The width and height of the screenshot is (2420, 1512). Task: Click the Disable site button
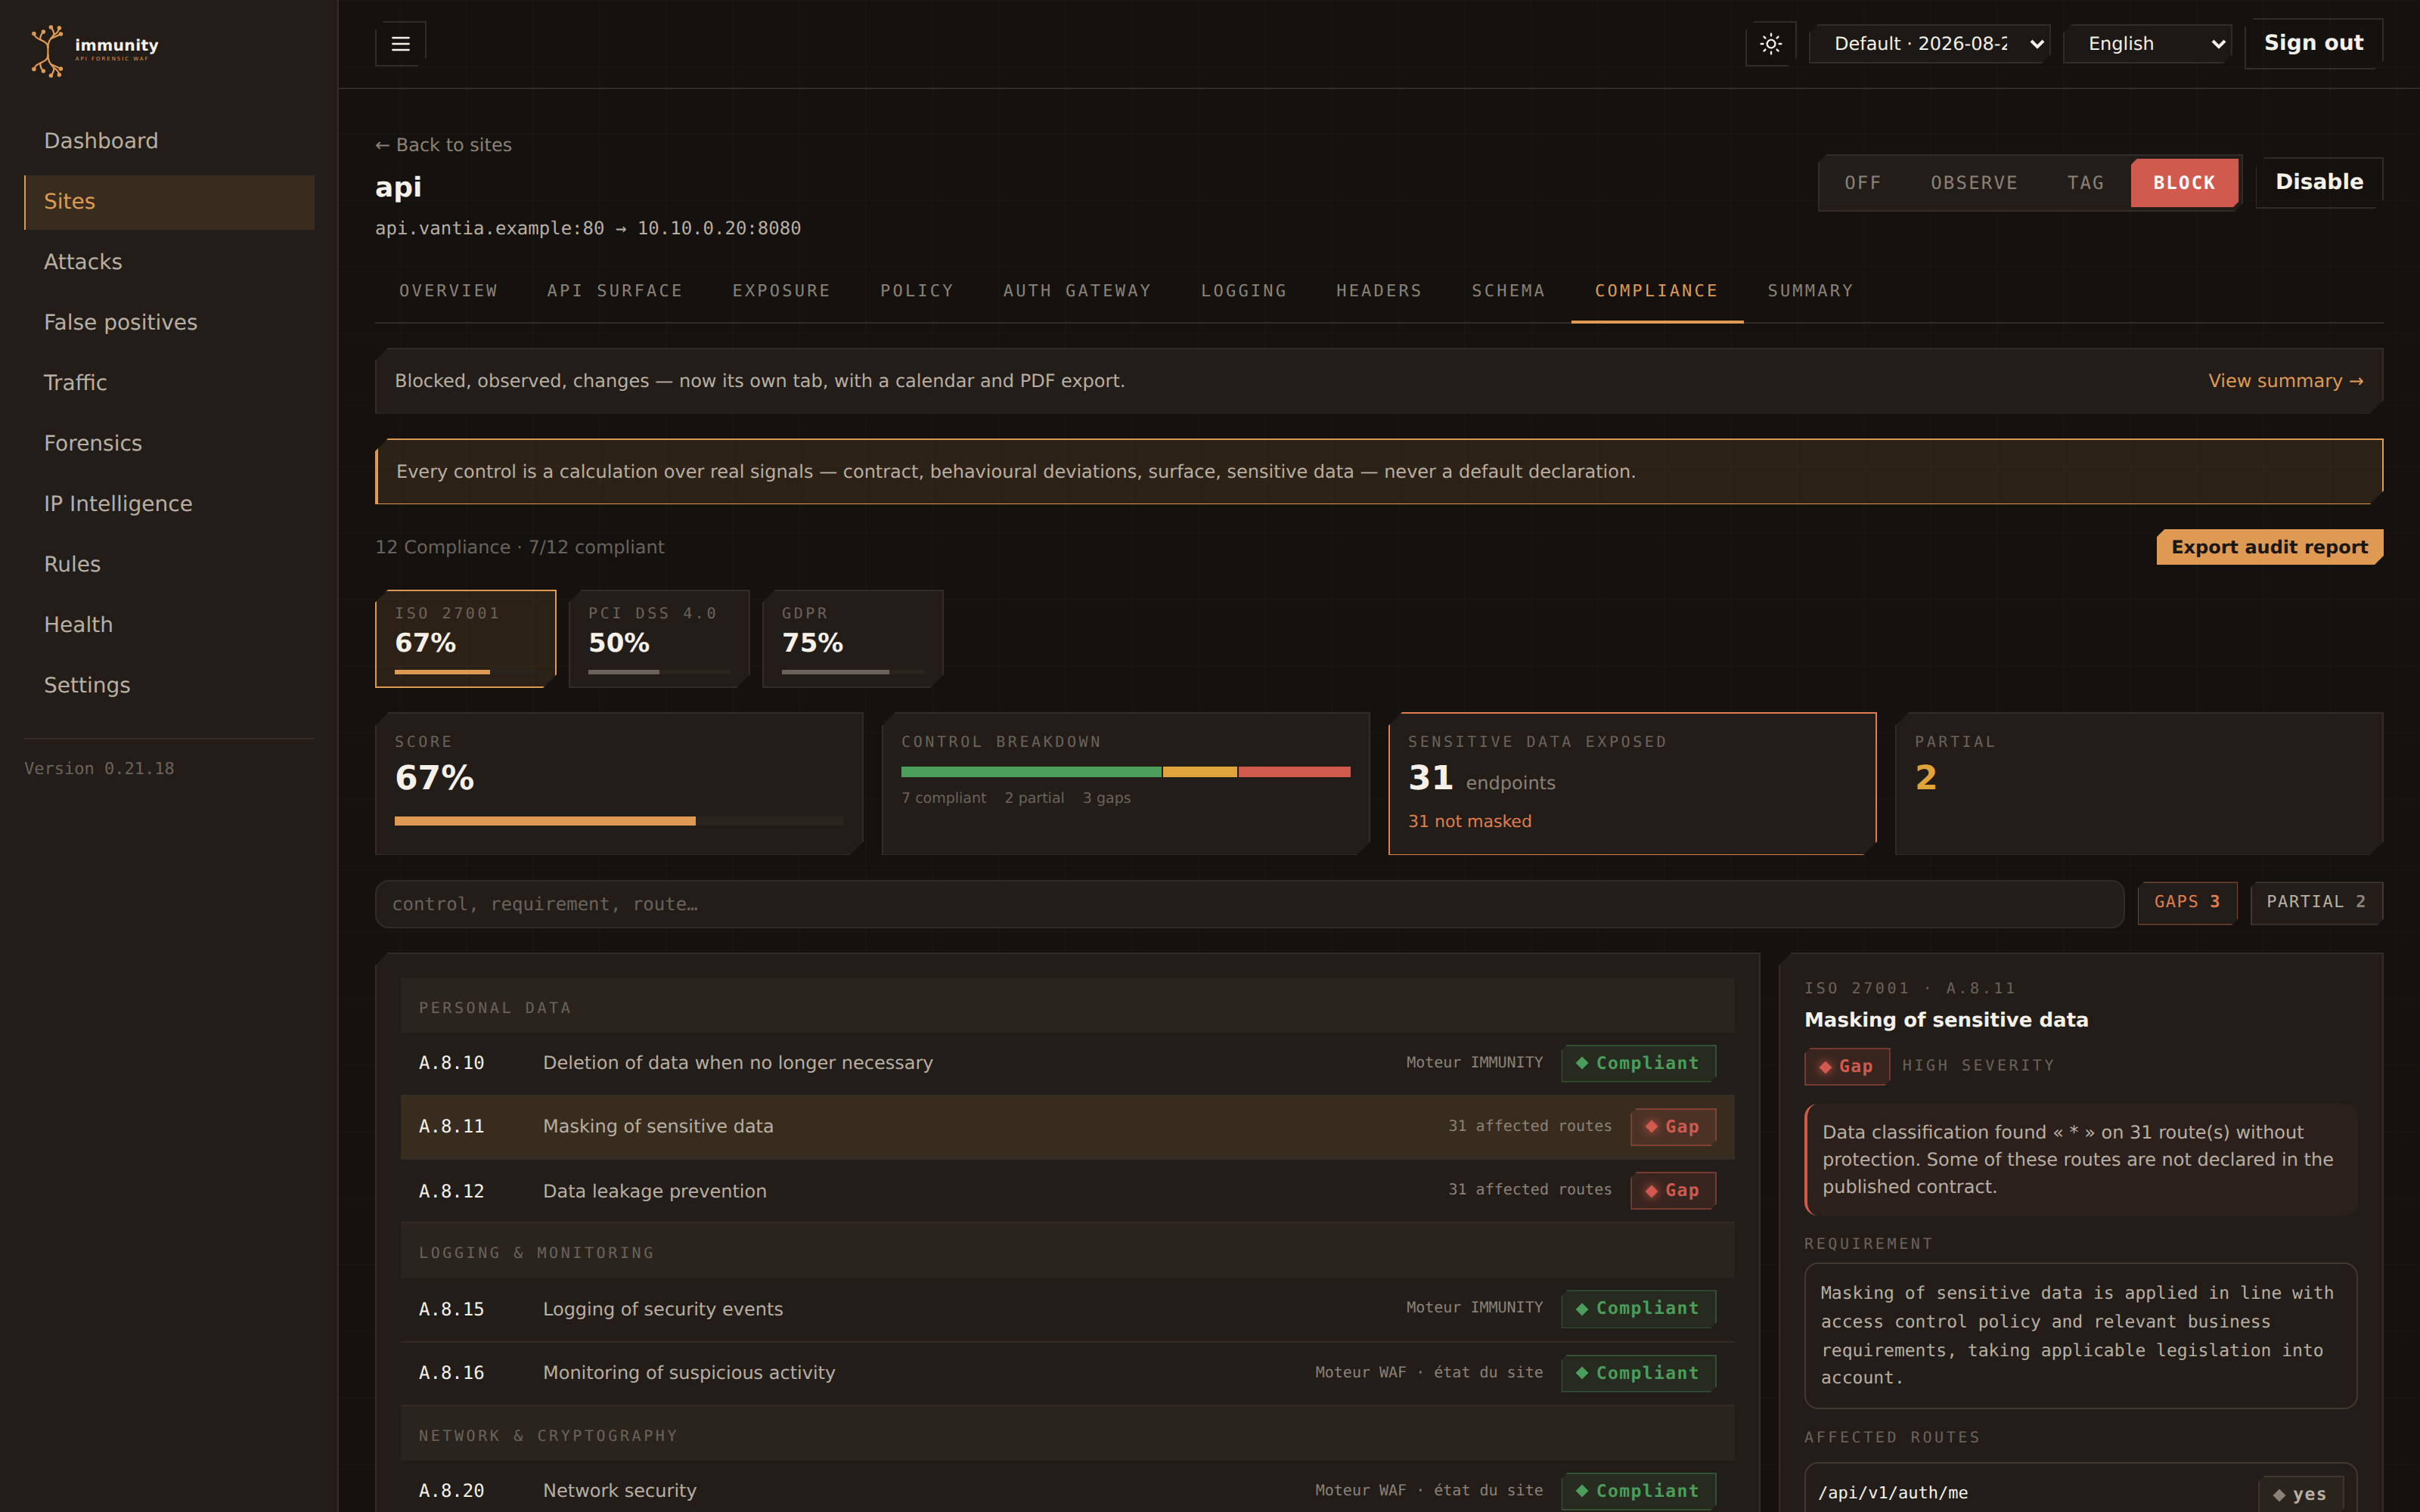[x=2319, y=183]
